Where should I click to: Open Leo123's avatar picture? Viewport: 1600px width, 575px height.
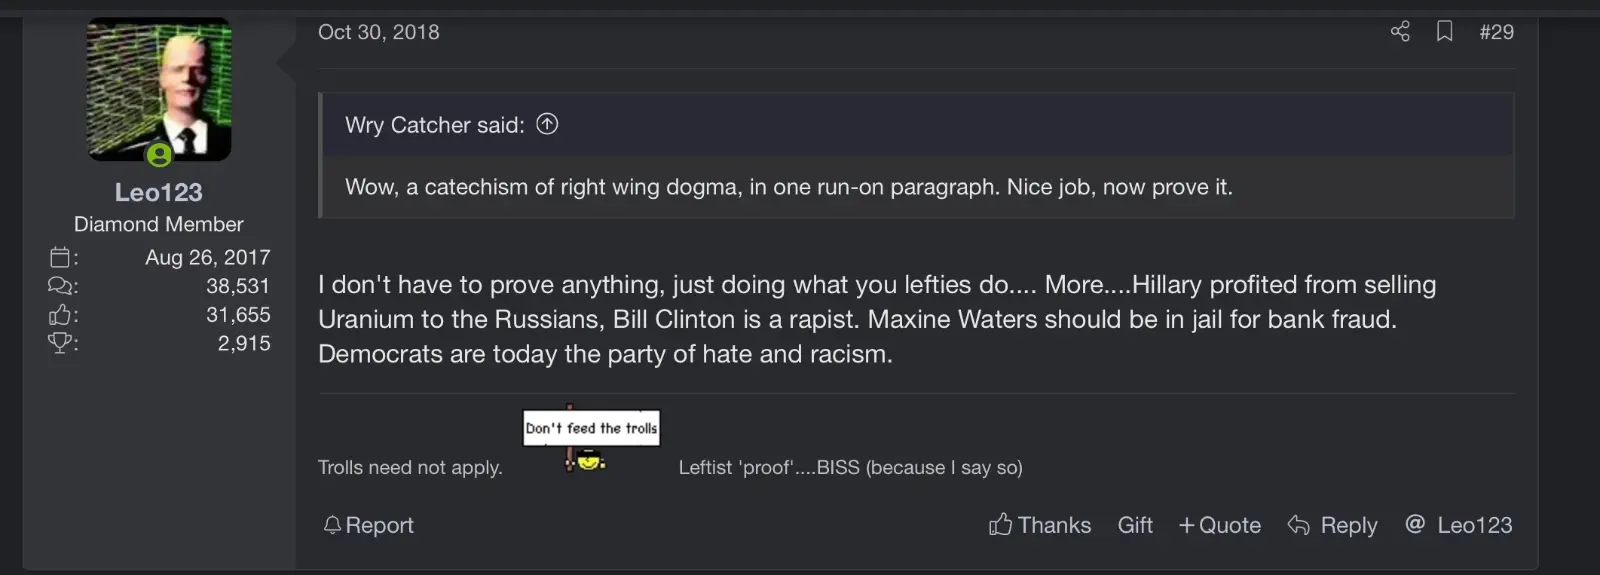pyautogui.click(x=159, y=89)
